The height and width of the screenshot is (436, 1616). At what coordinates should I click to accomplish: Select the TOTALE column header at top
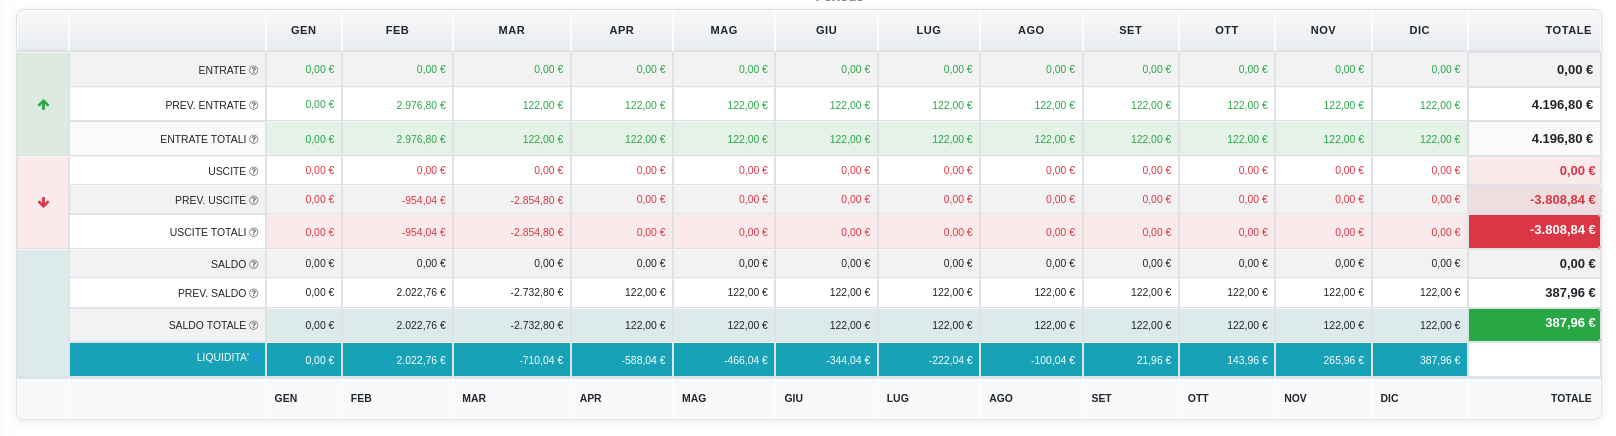[x=1567, y=30]
